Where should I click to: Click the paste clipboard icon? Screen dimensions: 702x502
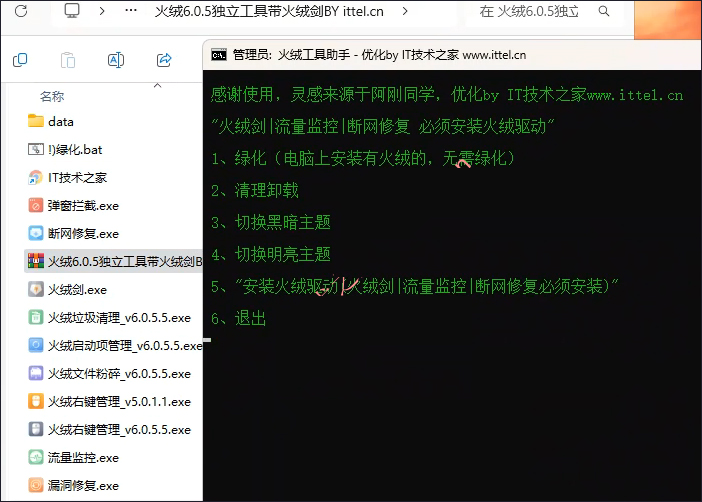[x=68, y=60]
